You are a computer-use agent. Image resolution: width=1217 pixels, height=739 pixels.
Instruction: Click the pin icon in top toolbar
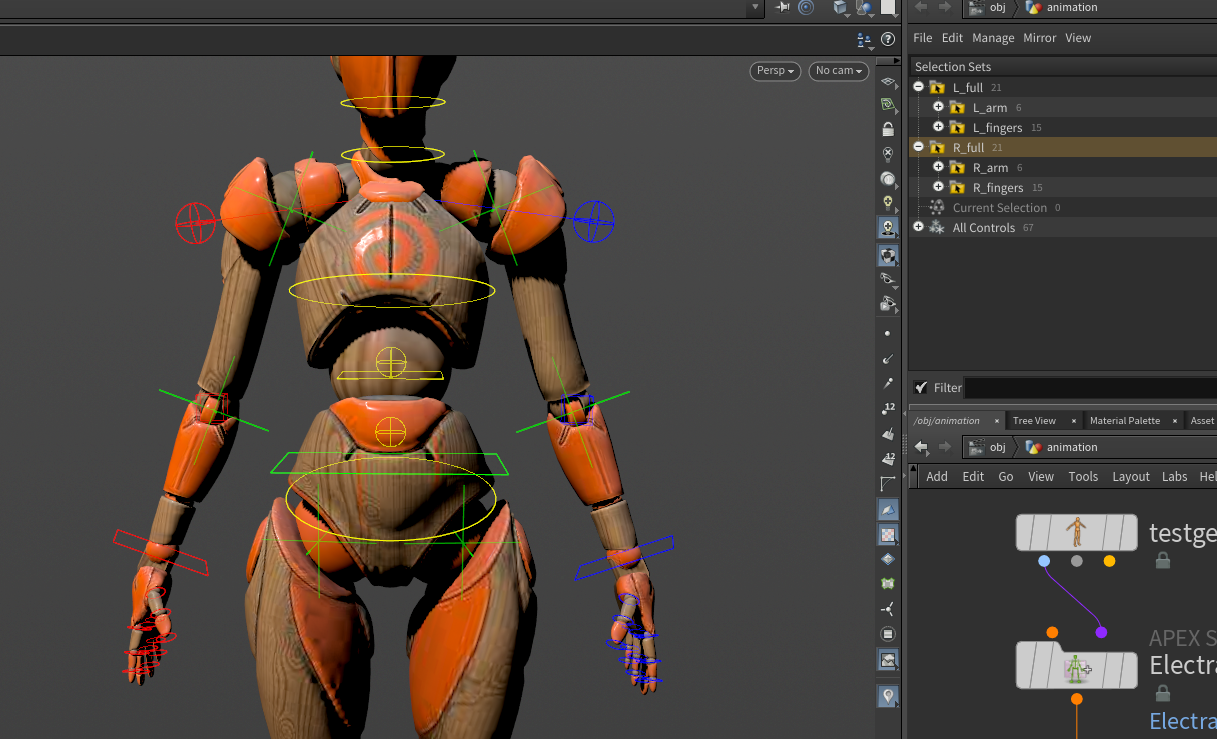[782, 7]
